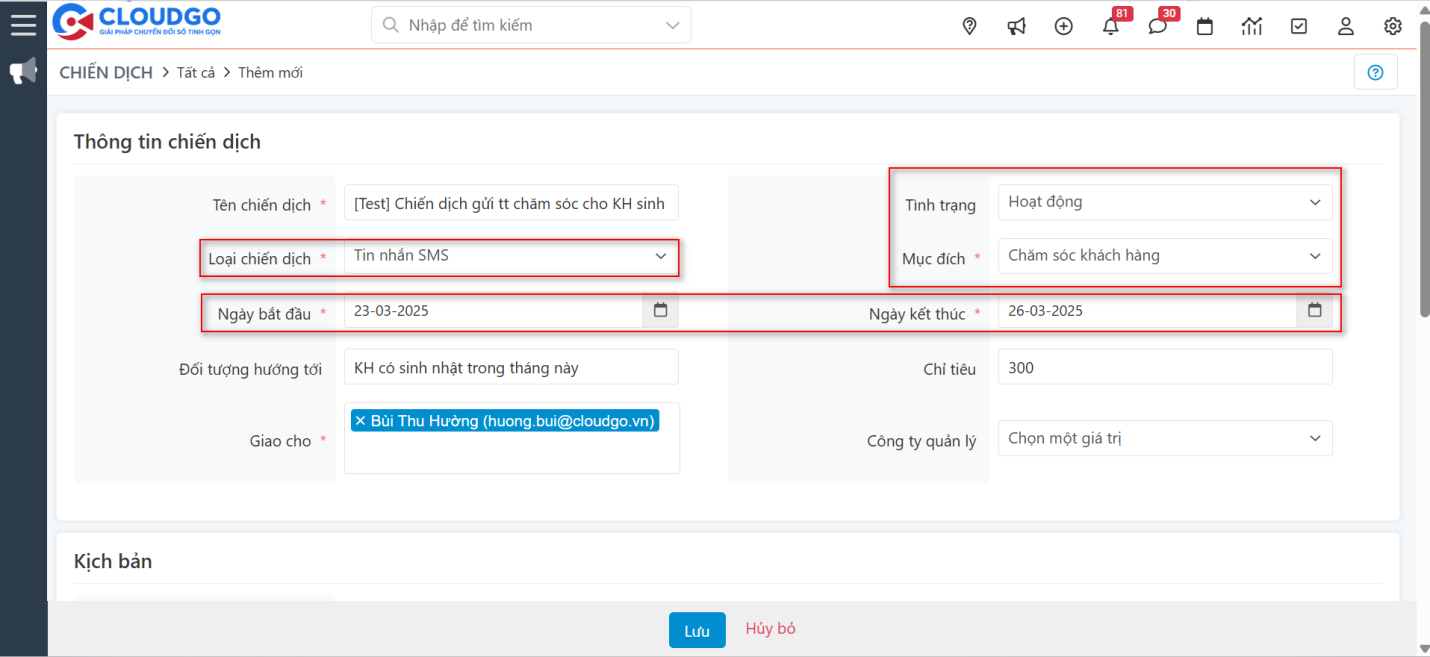Viewport: 1430px width, 657px height.
Task: Open the calendar icon in the top bar
Action: pyautogui.click(x=1204, y=26)
